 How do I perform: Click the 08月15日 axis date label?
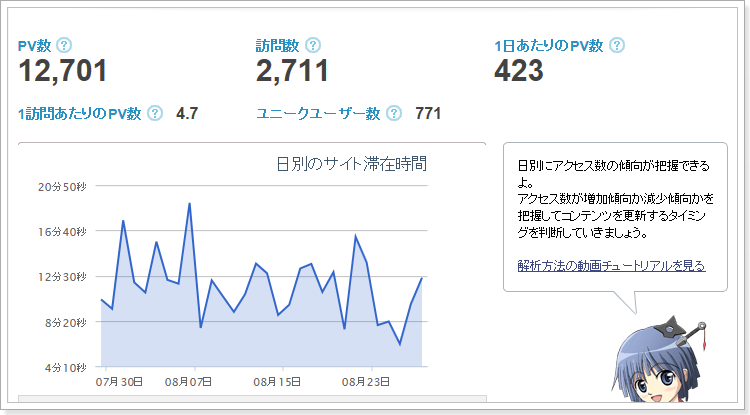coord(277,382)
